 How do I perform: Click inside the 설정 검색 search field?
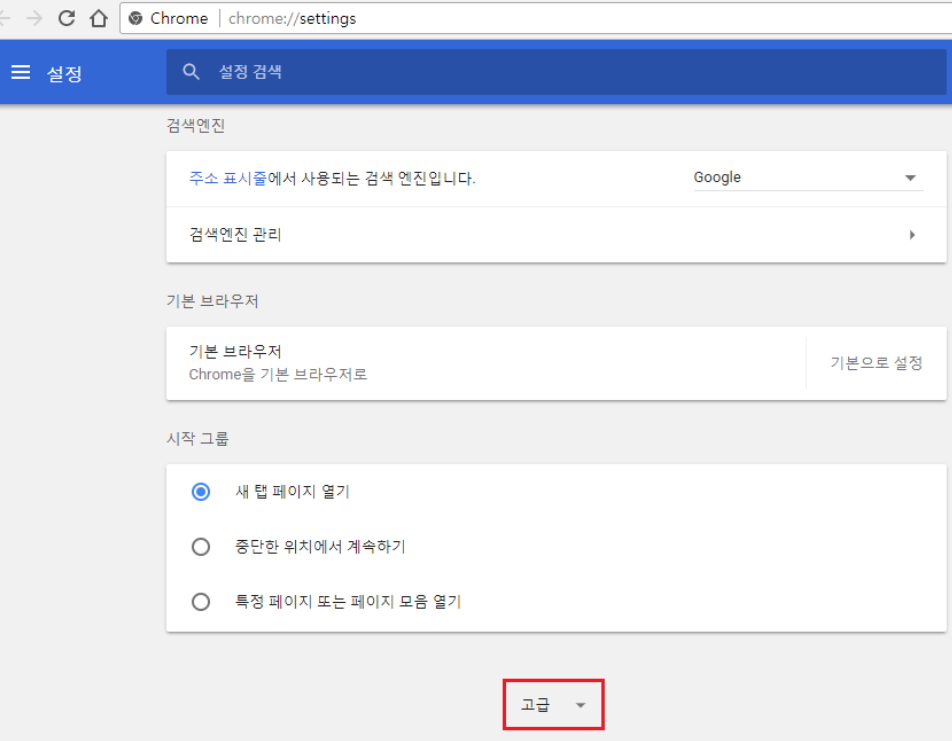click(300, 71)
